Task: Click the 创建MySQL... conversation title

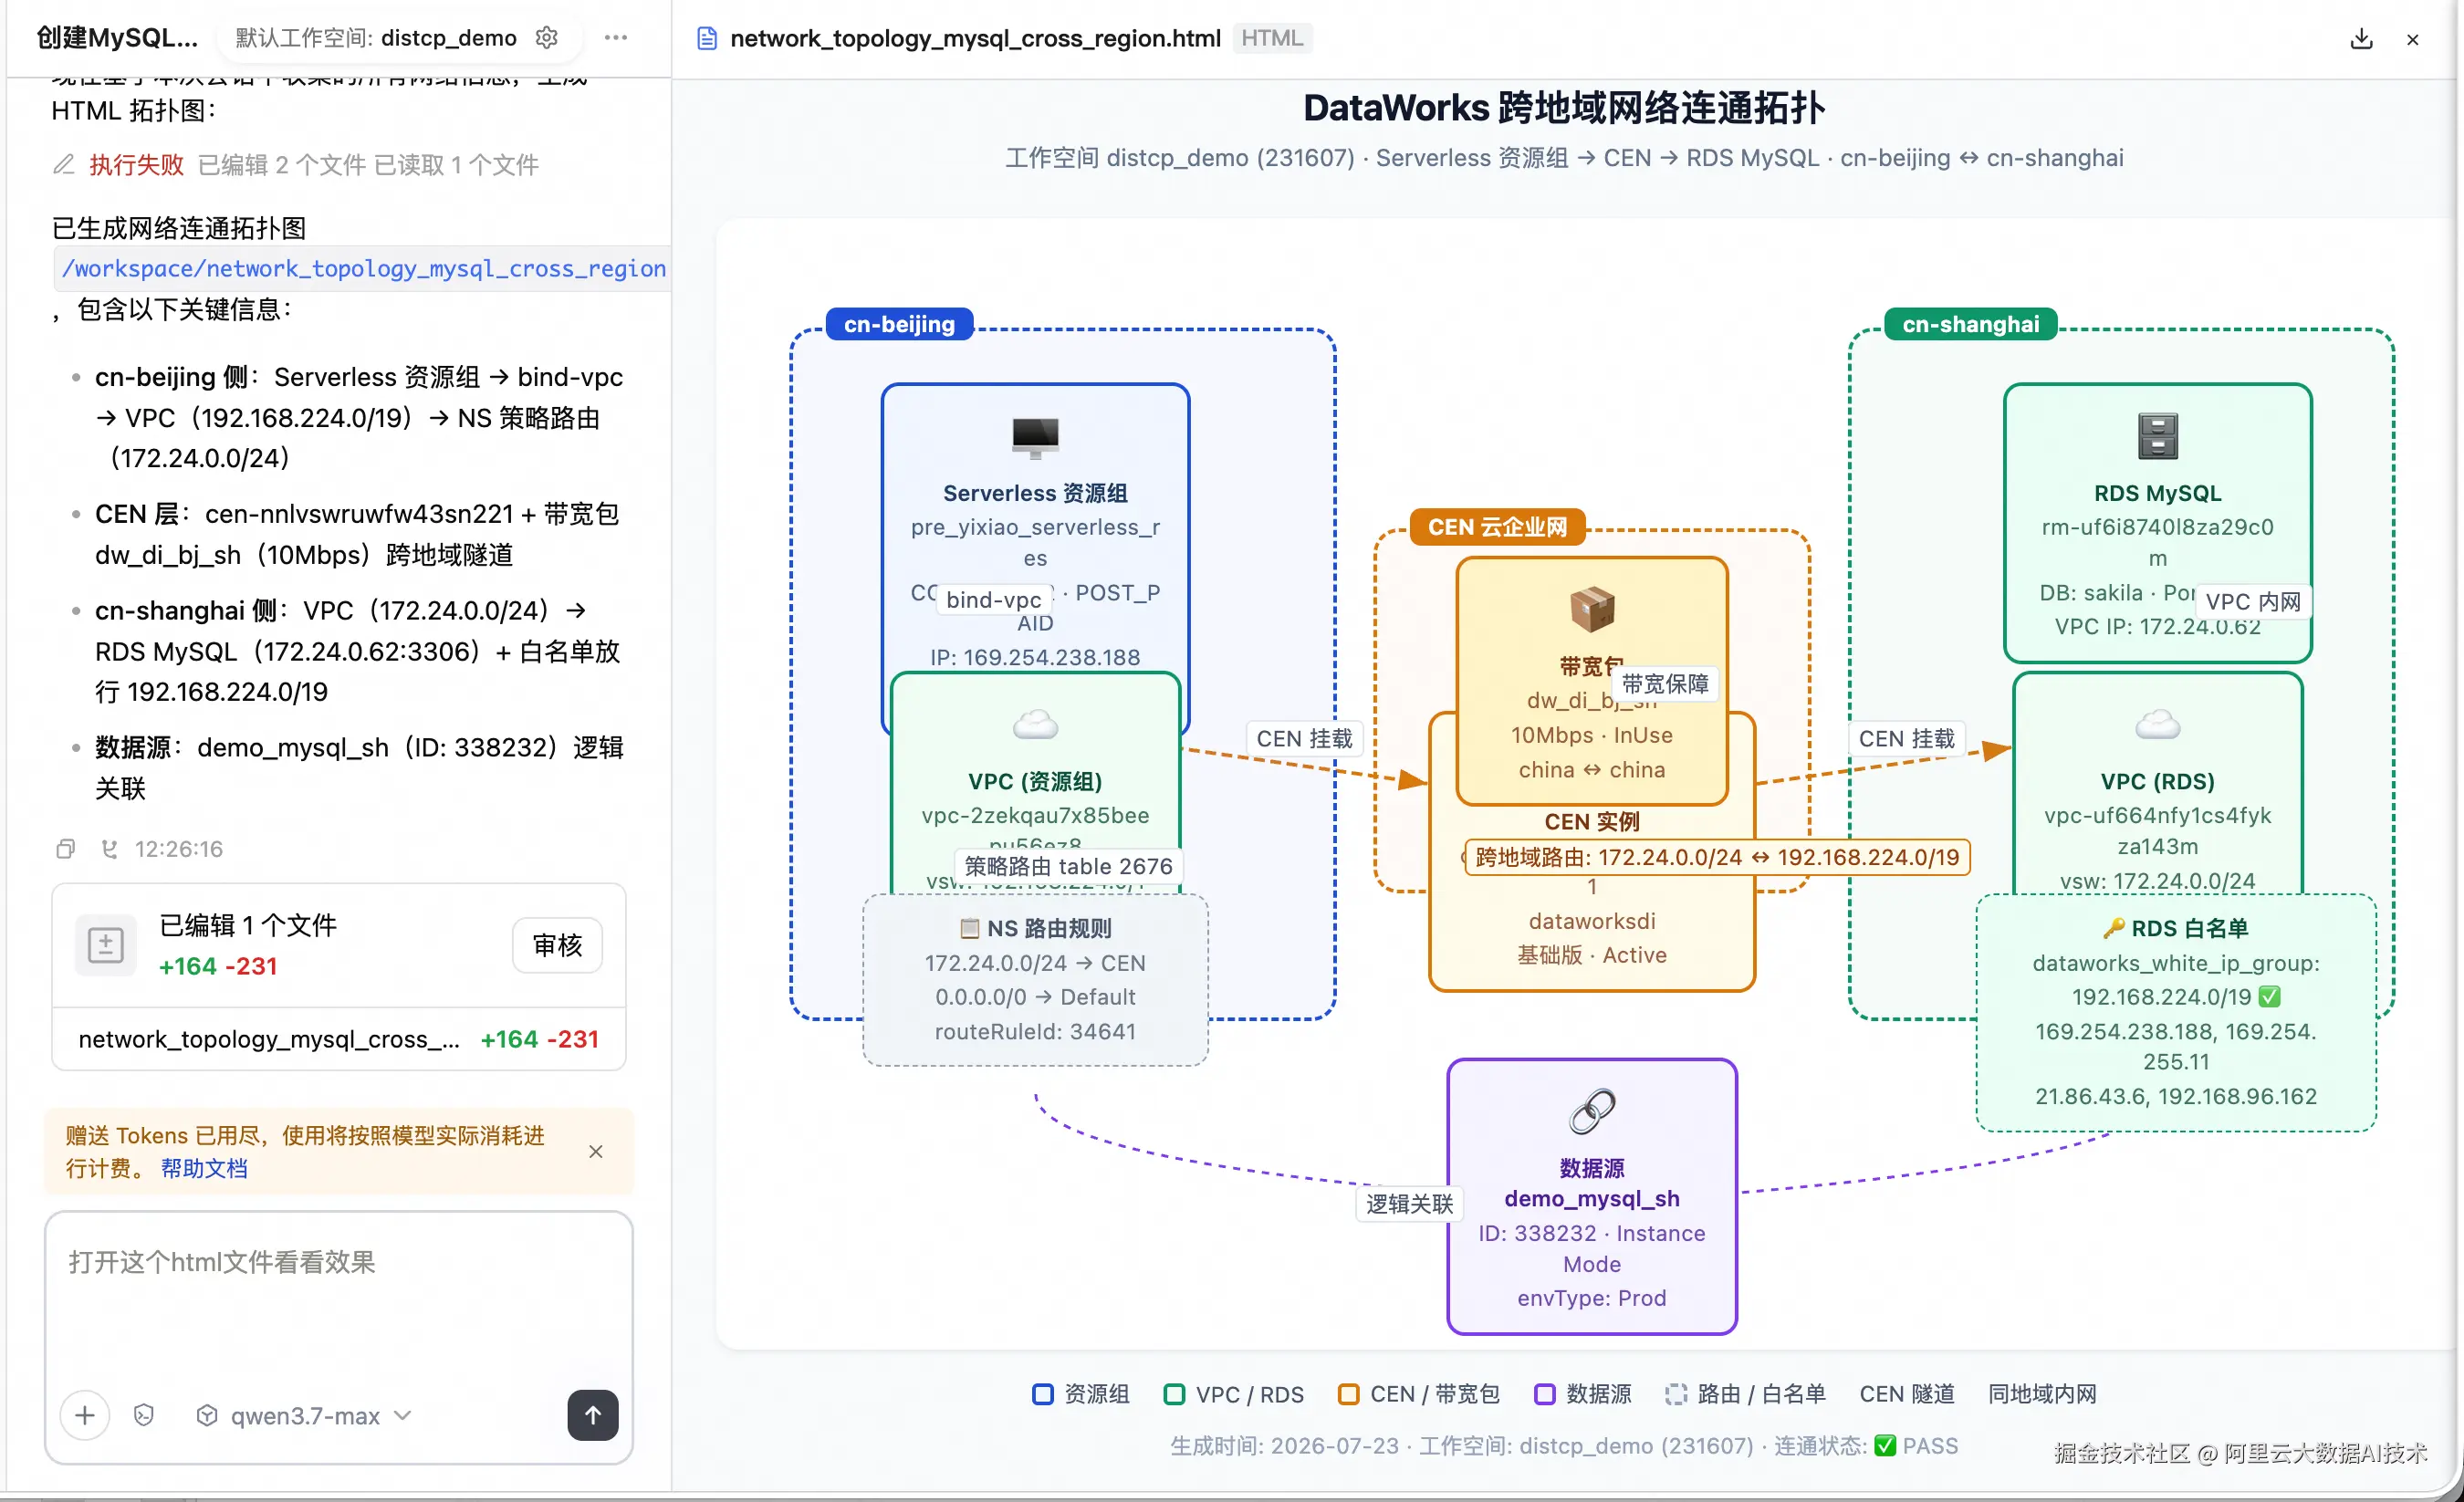Action: 117,38
